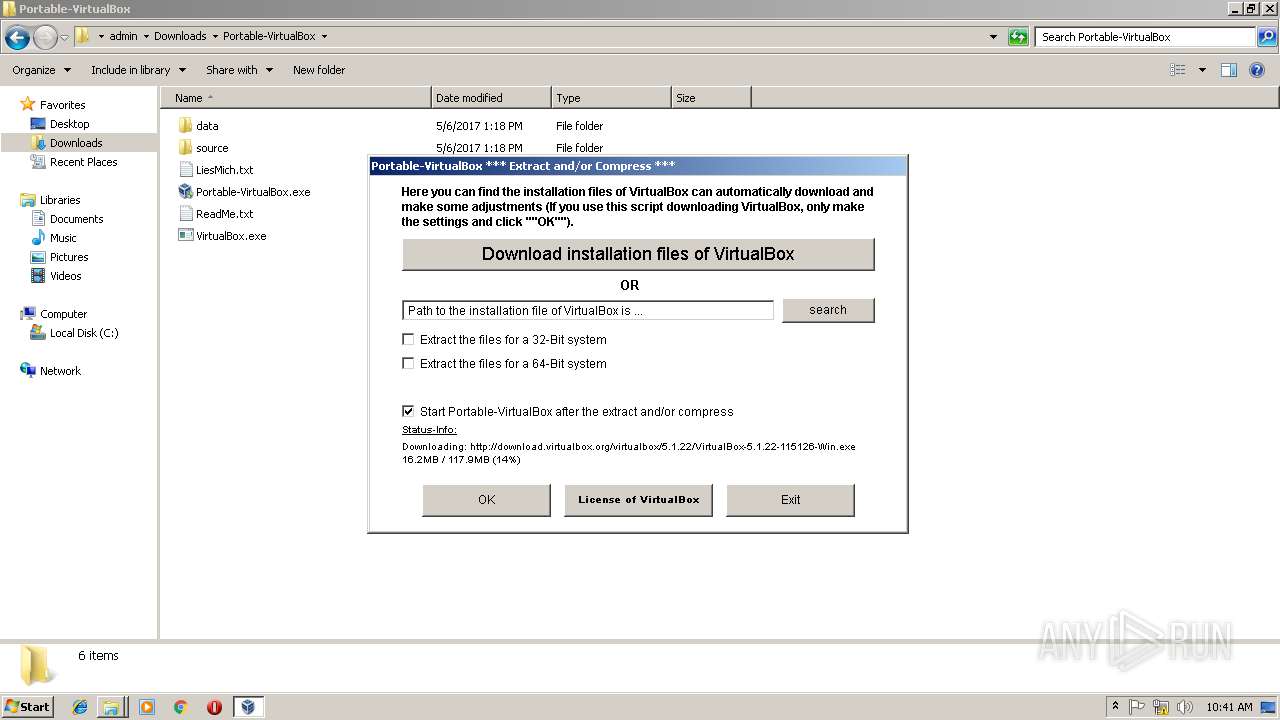1280x720 pixels.
Task: Click the Exit button
Action: point(790,500)
